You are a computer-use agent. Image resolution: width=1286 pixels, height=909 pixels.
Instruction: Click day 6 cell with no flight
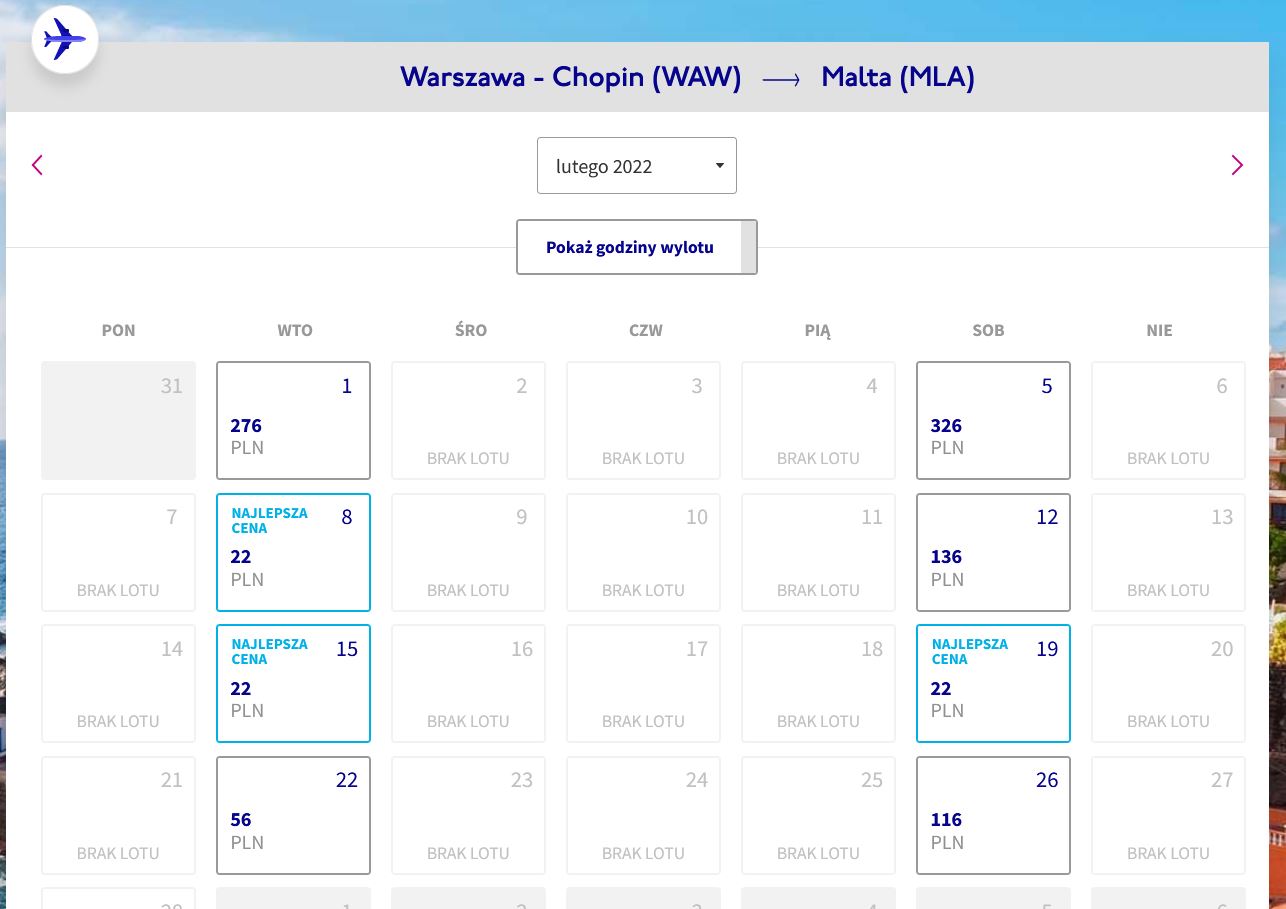[x=1168, y=420]
